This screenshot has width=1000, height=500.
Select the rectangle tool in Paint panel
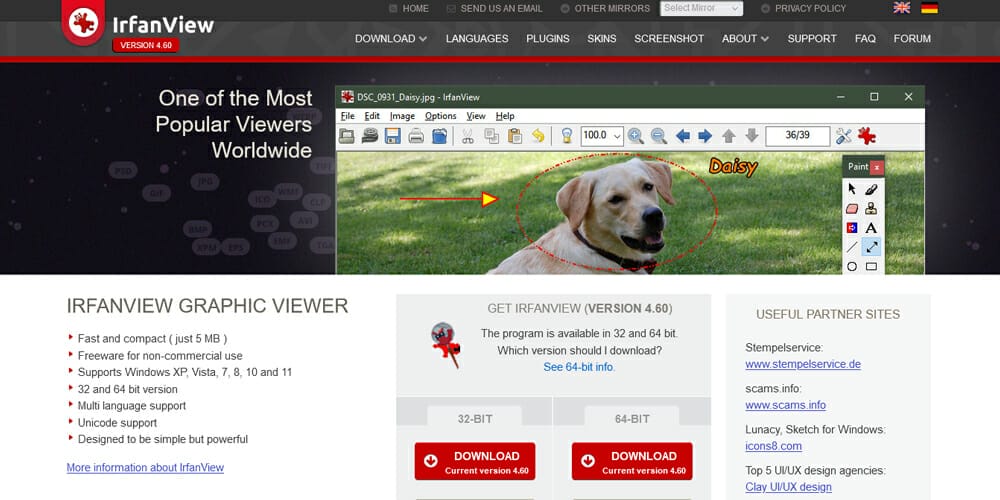871,267
